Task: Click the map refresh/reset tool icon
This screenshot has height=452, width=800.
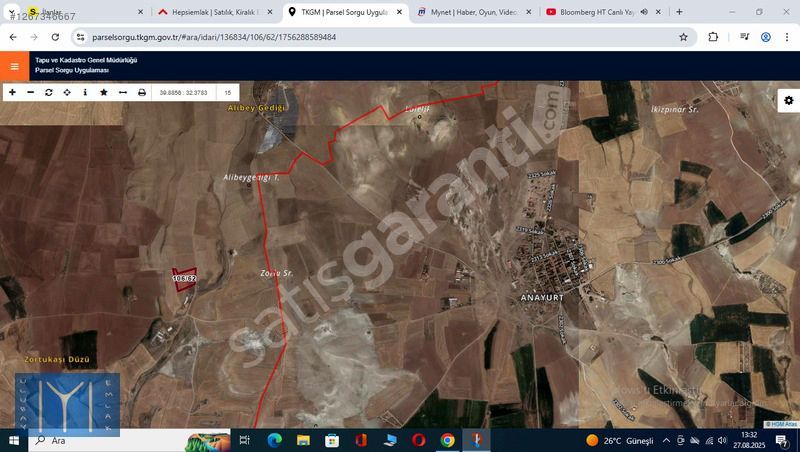Action: (48, 92)
